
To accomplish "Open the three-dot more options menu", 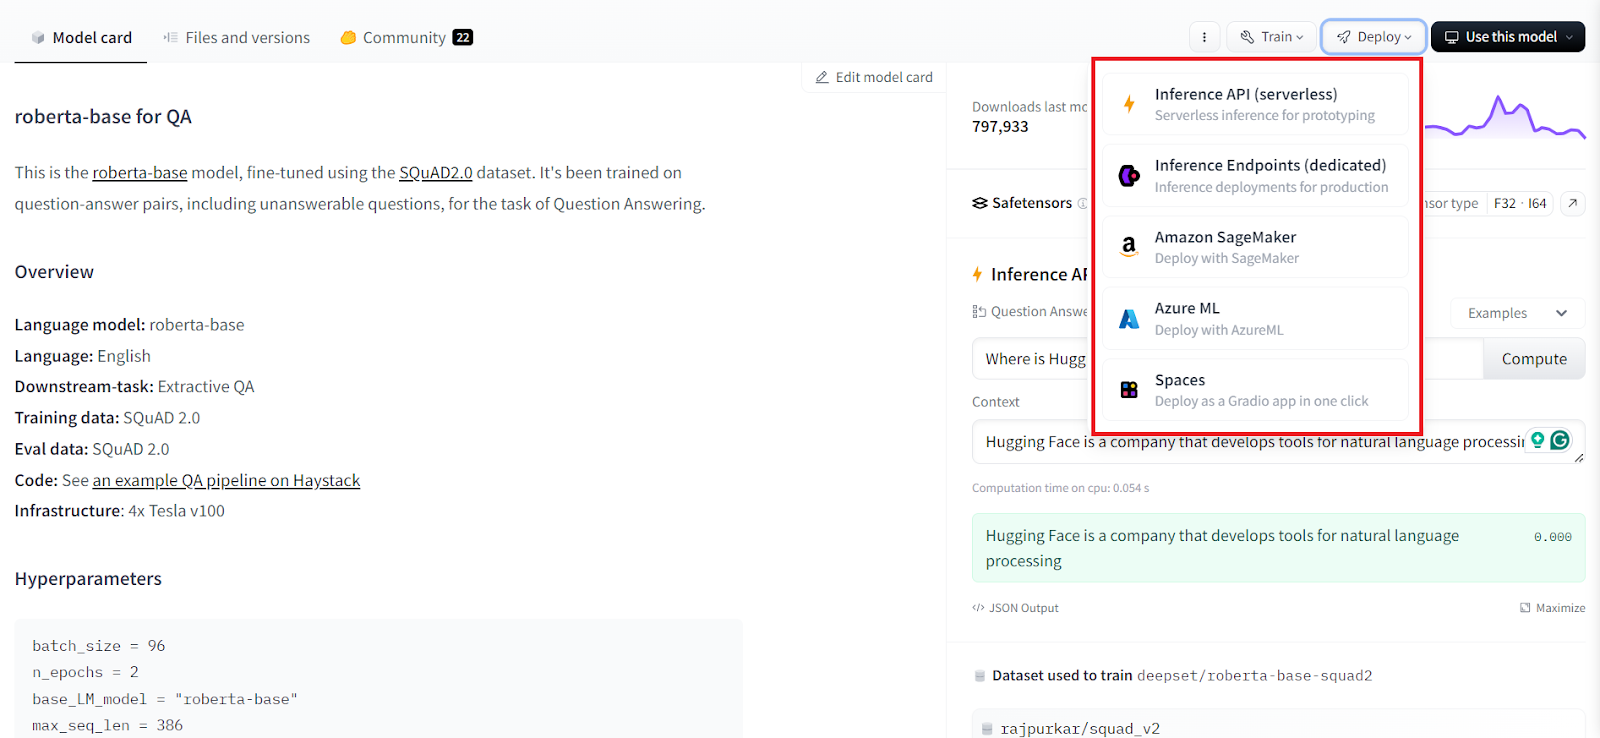I will (x=1204, y=37).
